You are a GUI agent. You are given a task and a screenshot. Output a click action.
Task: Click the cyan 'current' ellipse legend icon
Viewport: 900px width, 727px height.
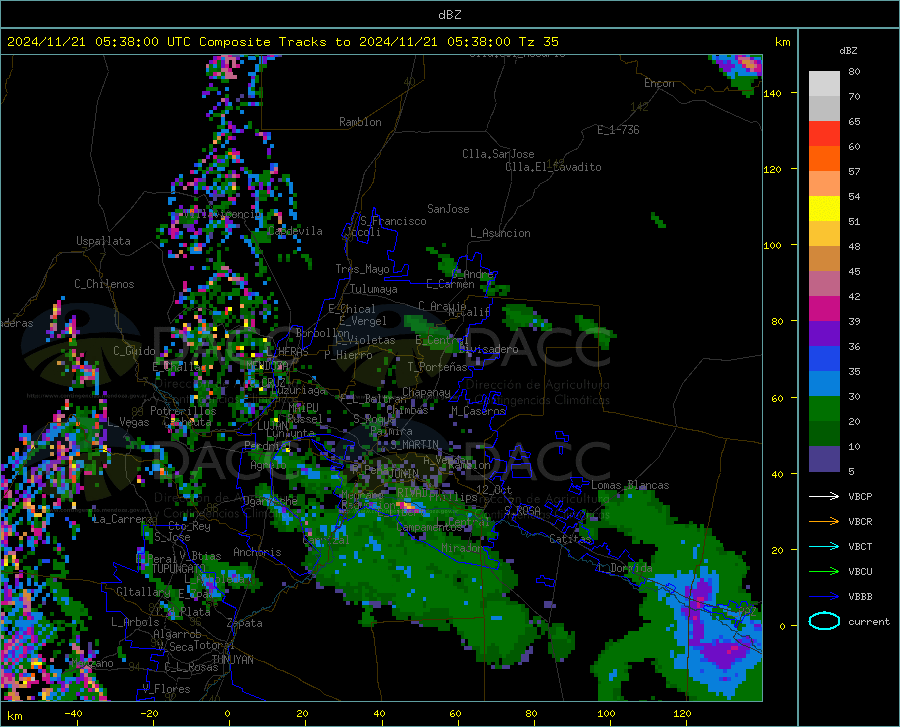(824, 621)
